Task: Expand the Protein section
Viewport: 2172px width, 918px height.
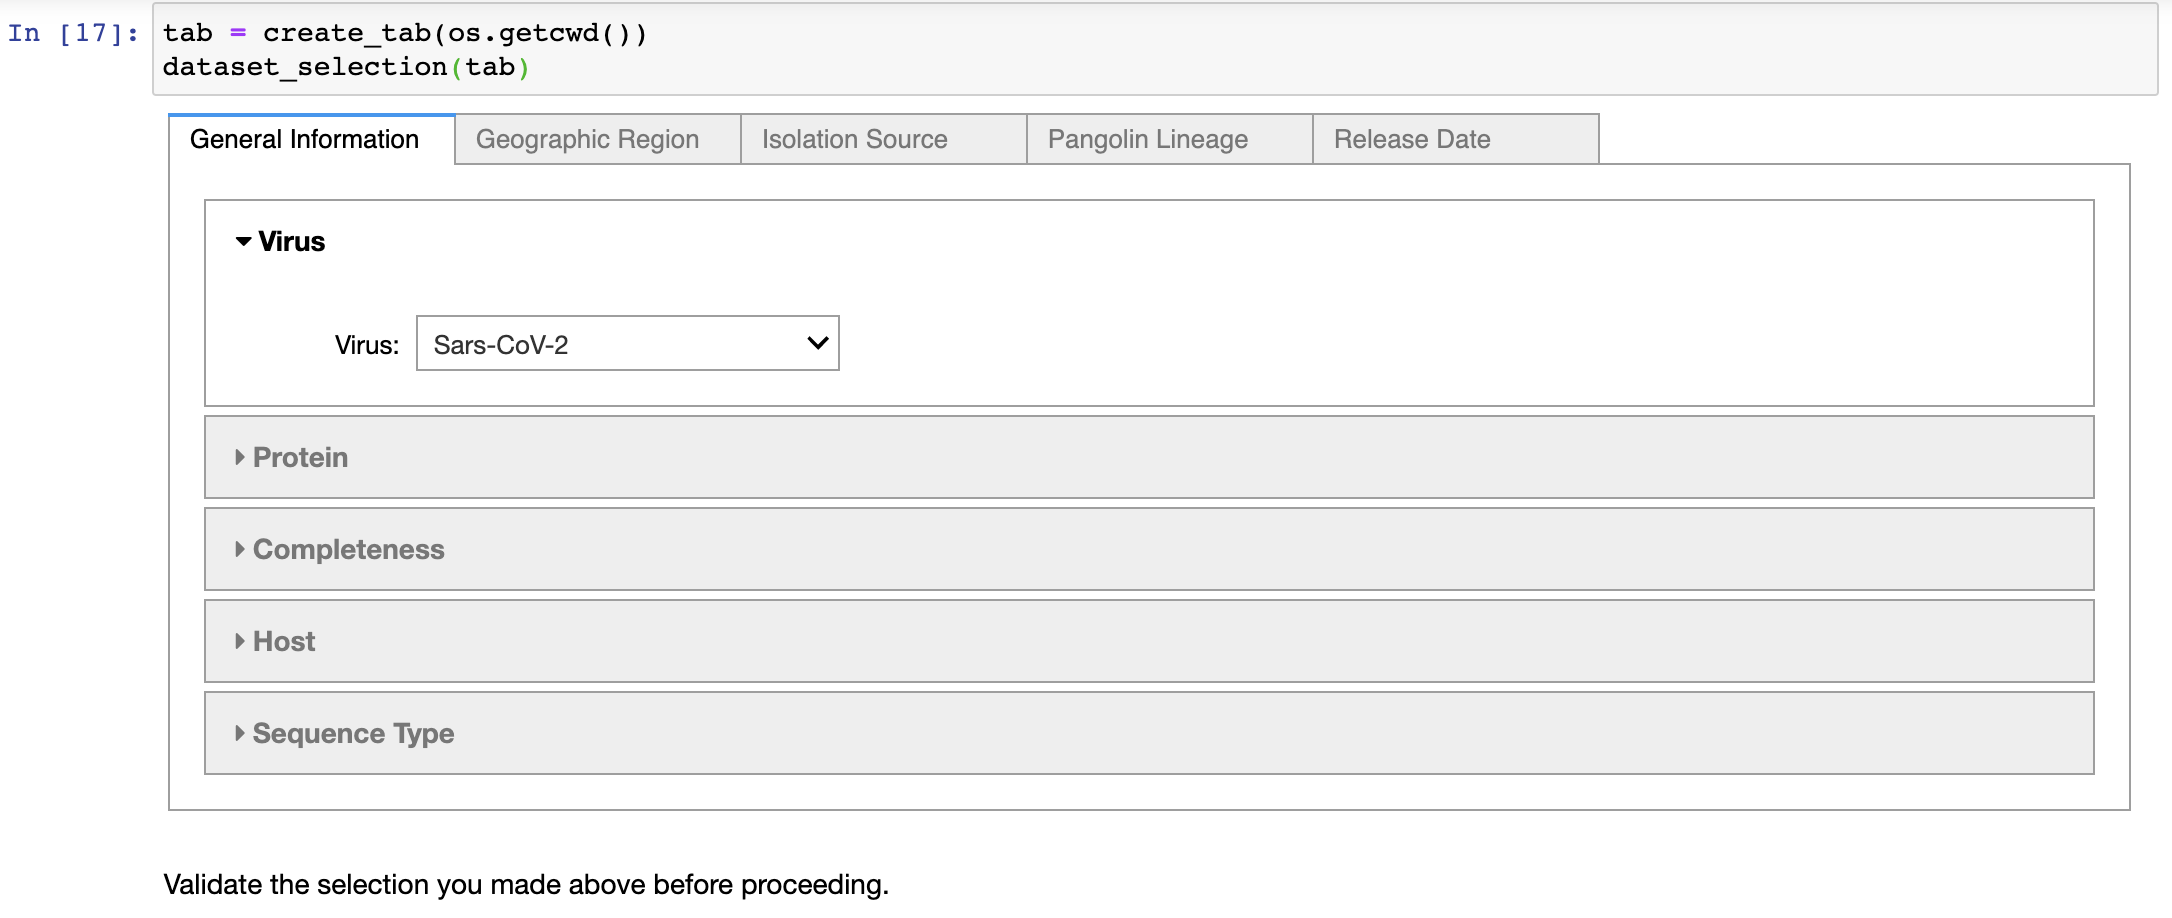Action: click(x=299, y=457)
